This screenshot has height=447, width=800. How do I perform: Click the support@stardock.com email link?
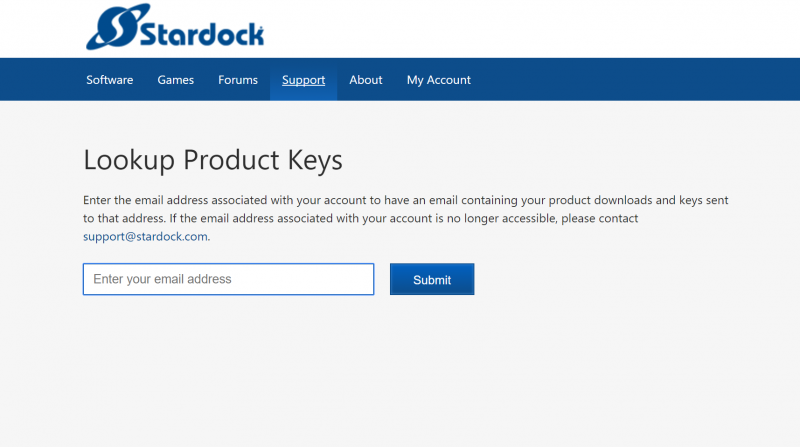coord(146,237)
